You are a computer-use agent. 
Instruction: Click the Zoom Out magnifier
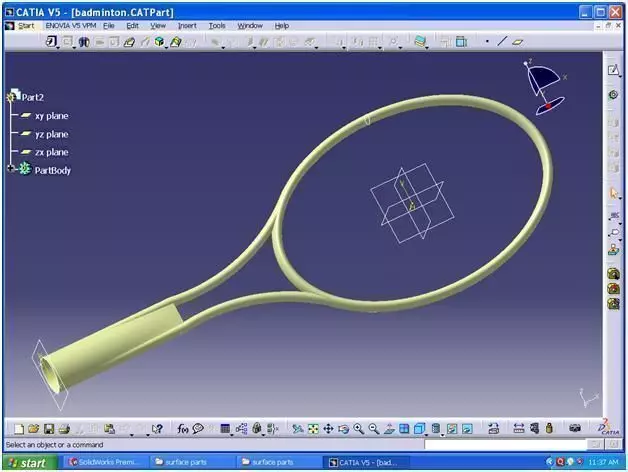[374, 429]
